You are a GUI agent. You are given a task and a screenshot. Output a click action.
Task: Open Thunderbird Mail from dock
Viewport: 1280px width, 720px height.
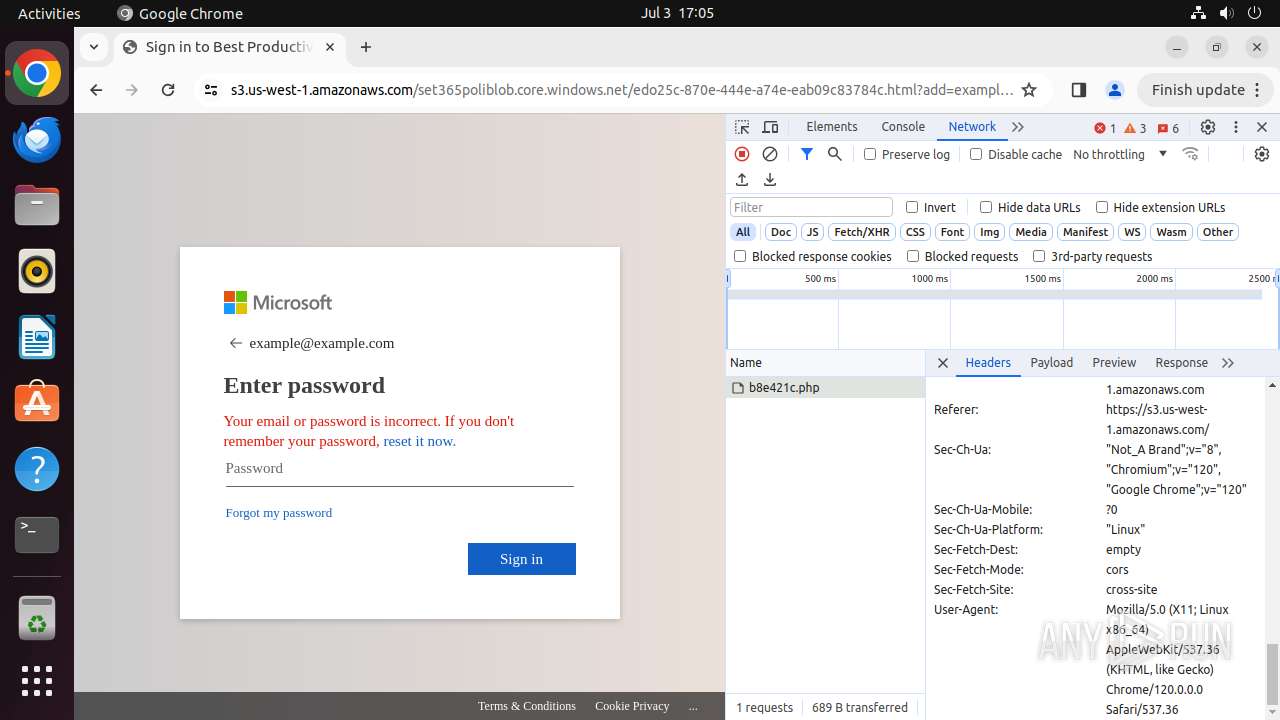37,139
